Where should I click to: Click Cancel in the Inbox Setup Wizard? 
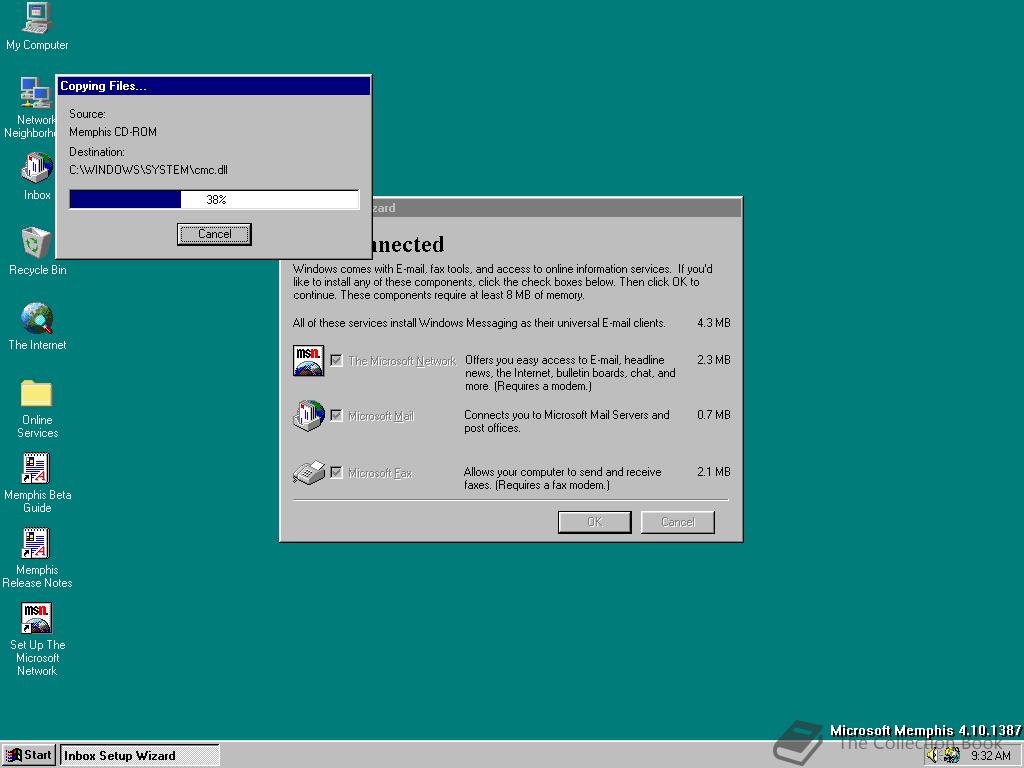pos(678,522)
